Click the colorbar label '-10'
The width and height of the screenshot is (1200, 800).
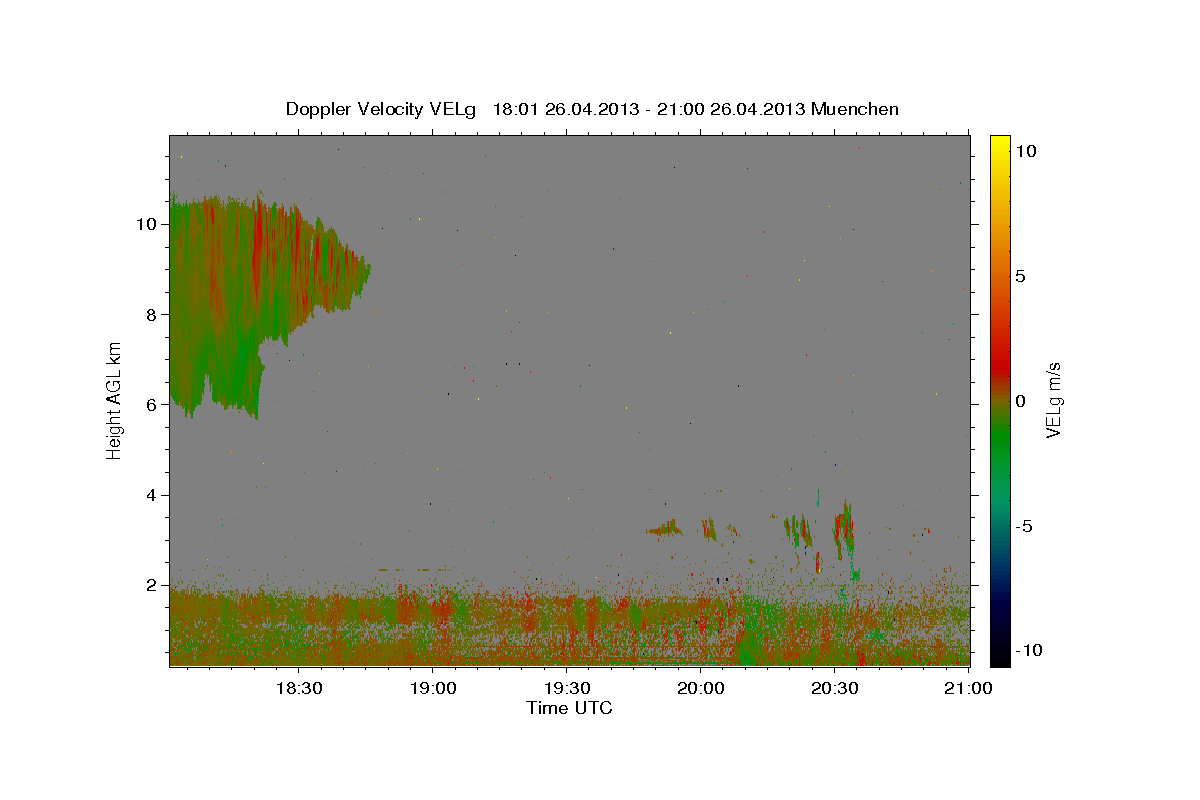click(1029, 651)
